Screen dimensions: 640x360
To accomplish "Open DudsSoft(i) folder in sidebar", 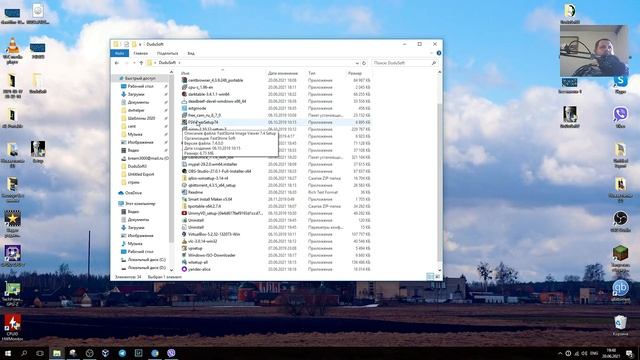I will [x=137, y=166].
